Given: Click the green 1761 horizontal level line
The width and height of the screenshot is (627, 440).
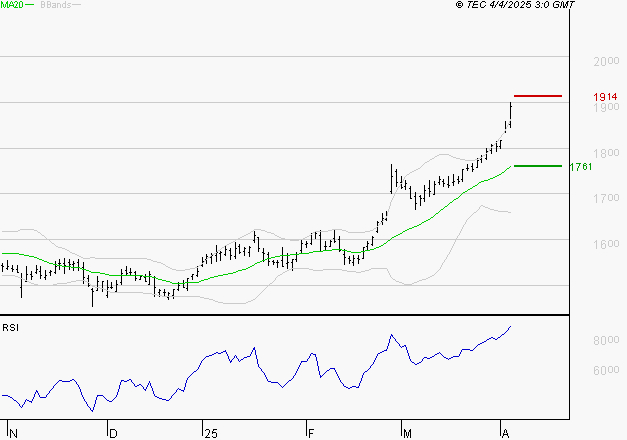Looking at the screenshot, I should tap(538, 166).
